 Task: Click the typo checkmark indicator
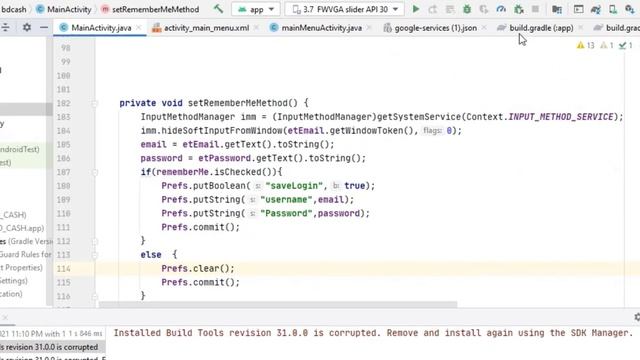pyautogui.click(x=625, y=45)
